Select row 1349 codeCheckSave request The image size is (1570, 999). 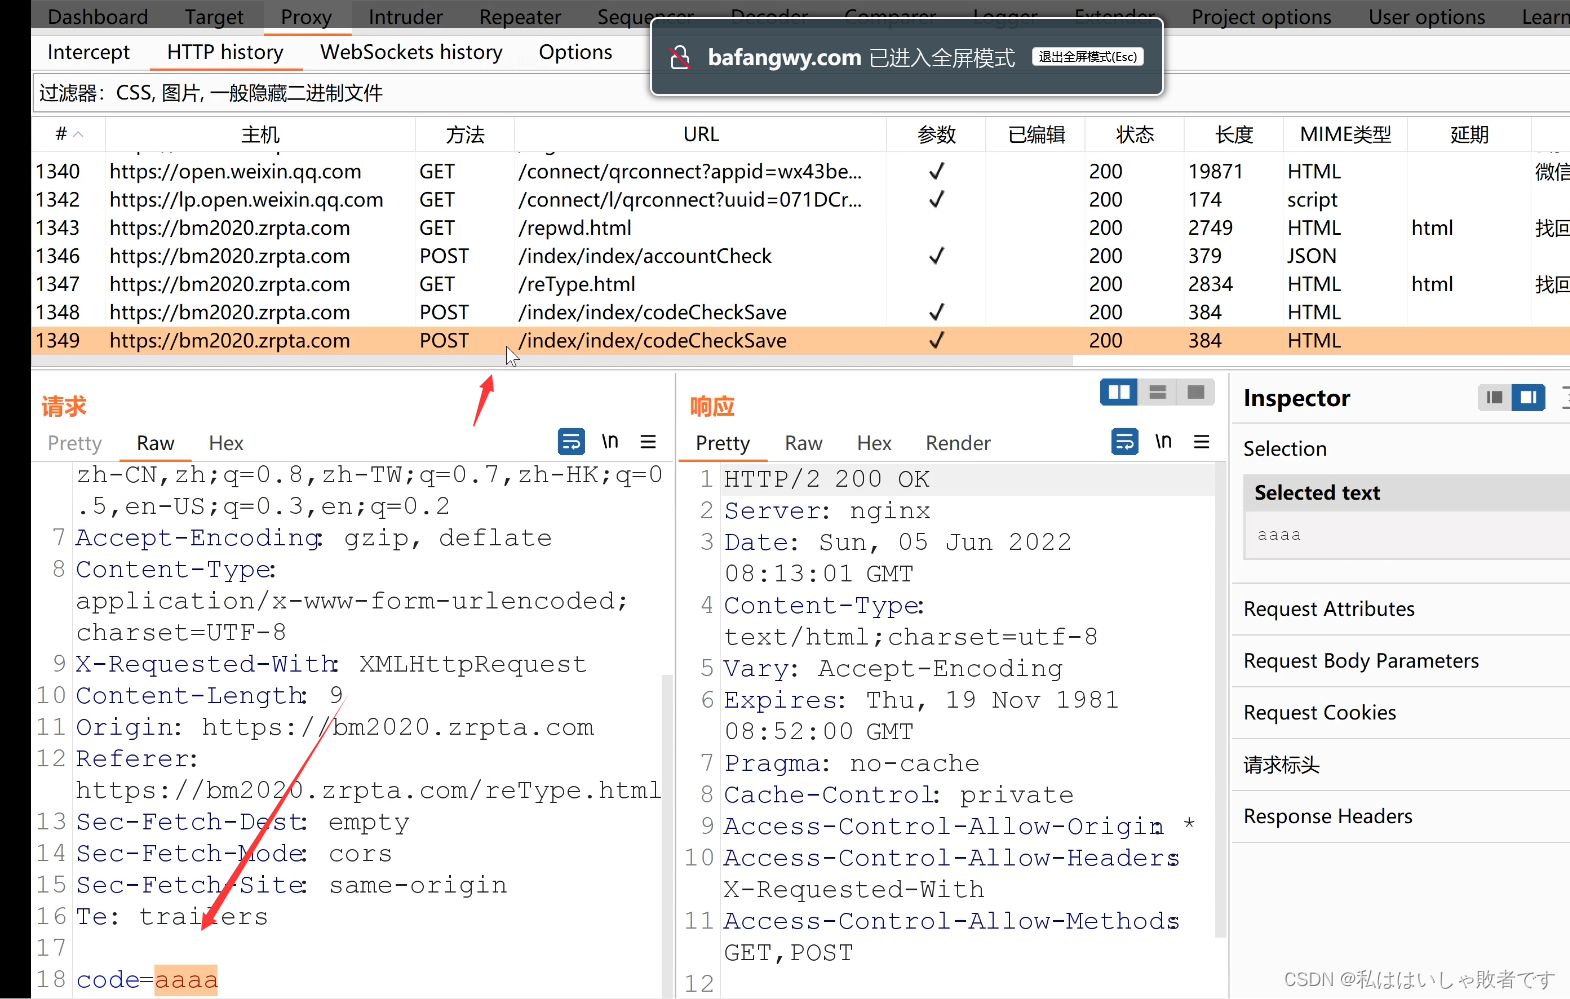point(800,340)
